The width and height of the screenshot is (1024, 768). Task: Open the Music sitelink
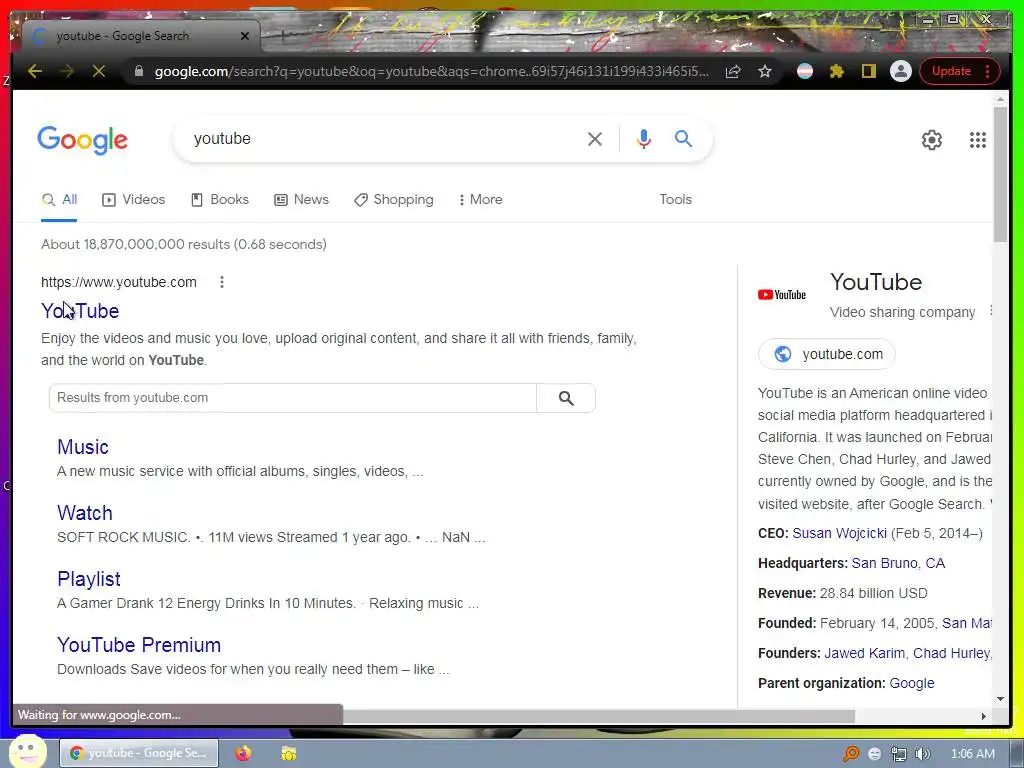tap(82, 447)
